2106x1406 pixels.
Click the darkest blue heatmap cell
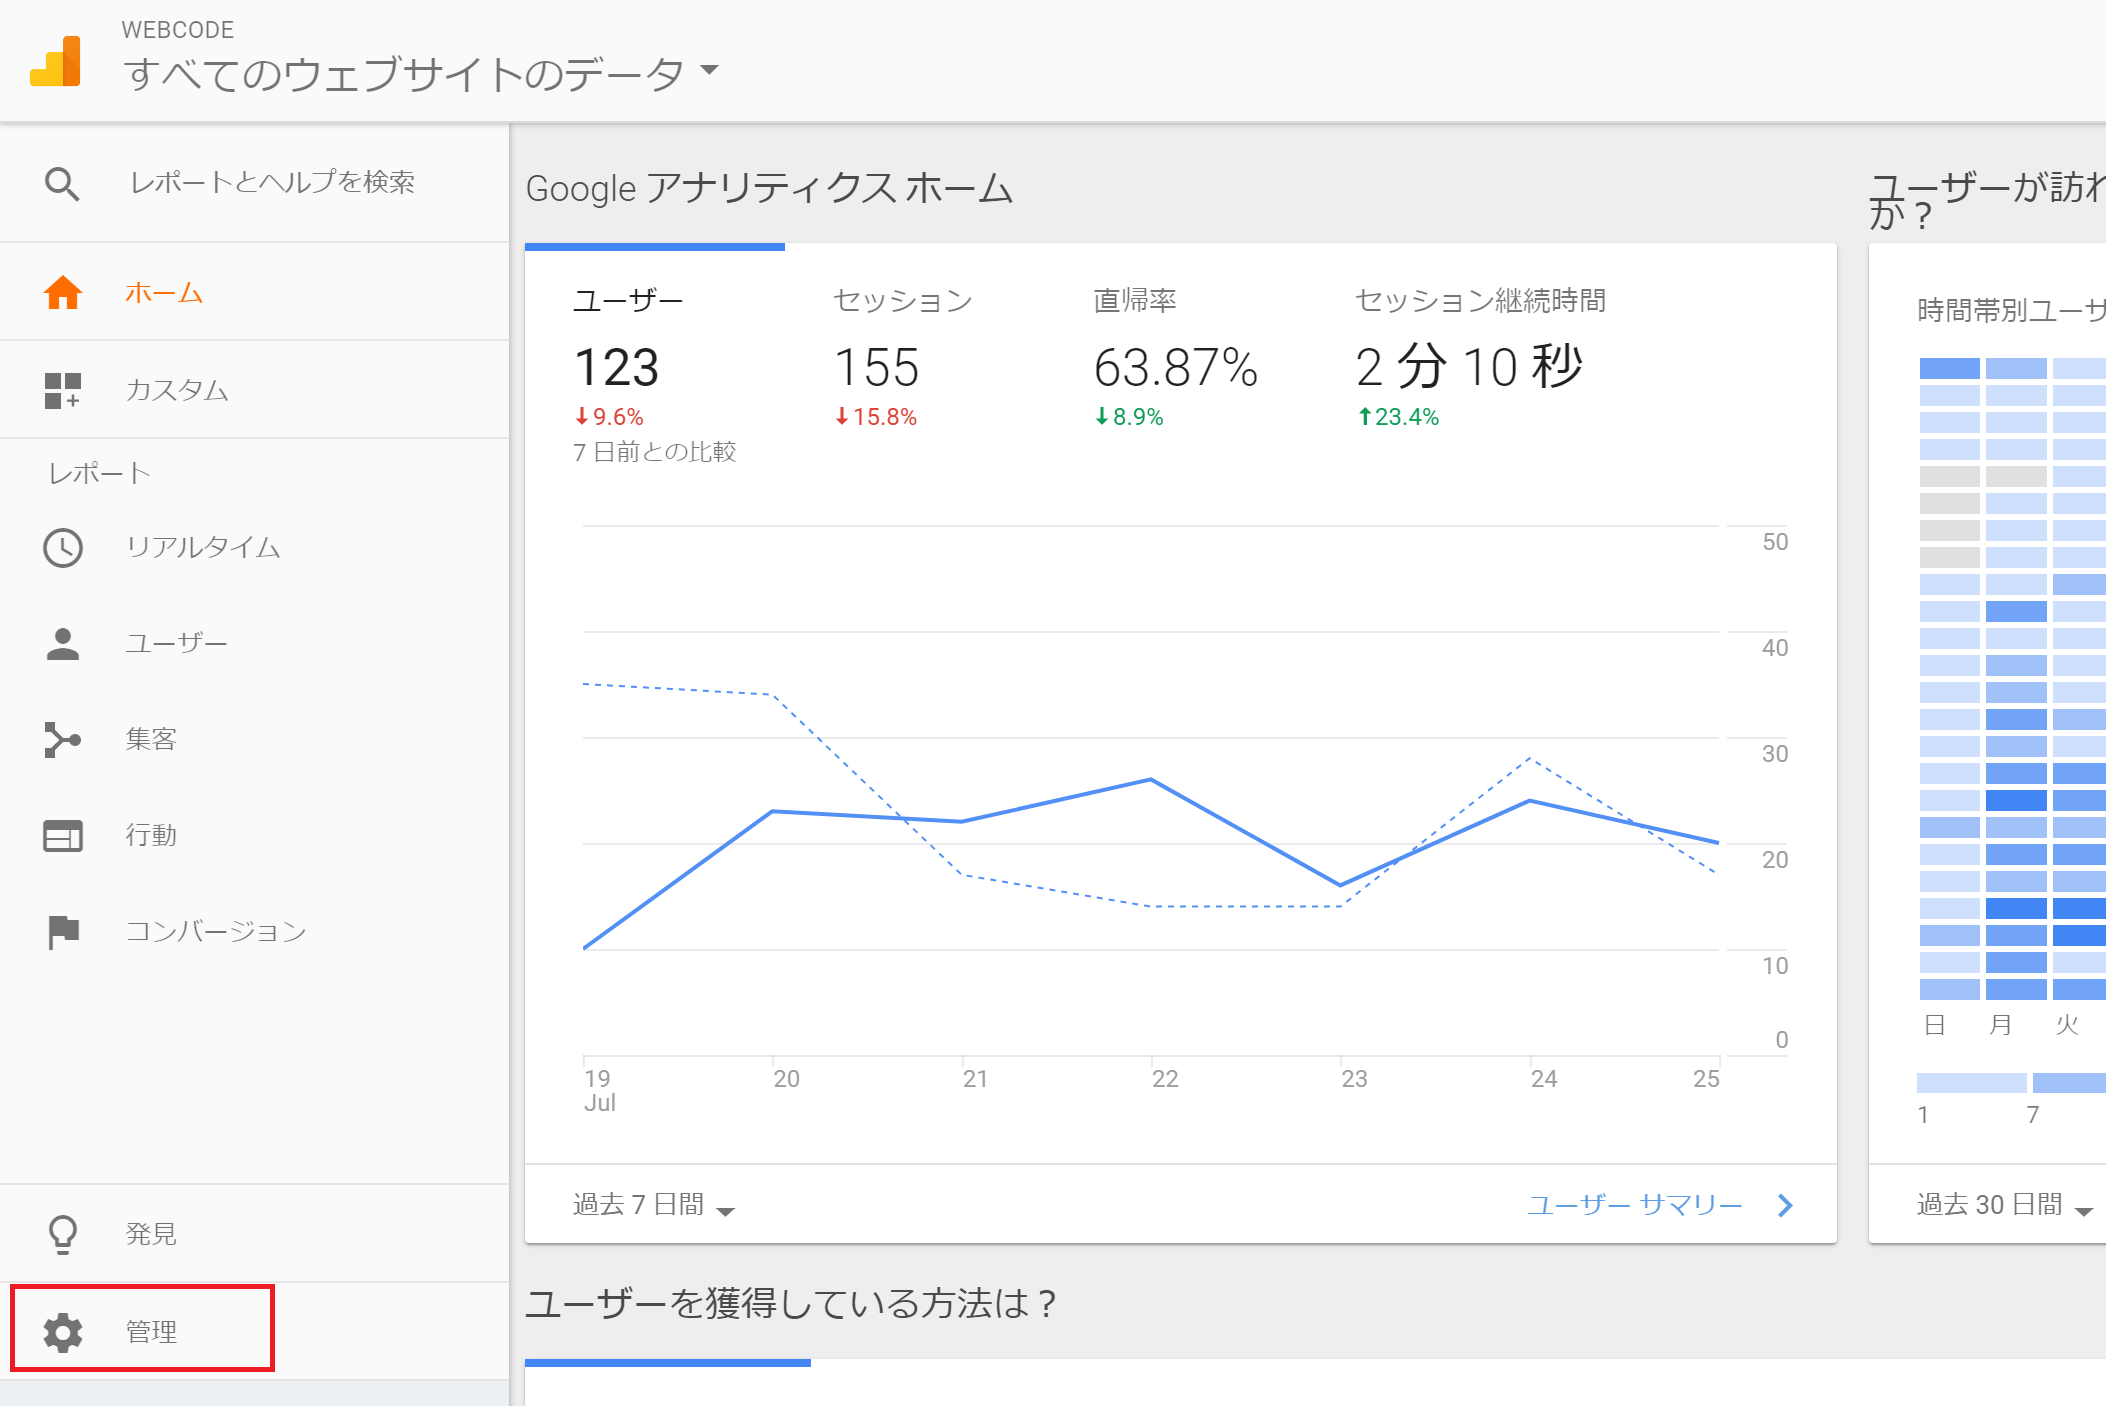(x=2015, y=800)
